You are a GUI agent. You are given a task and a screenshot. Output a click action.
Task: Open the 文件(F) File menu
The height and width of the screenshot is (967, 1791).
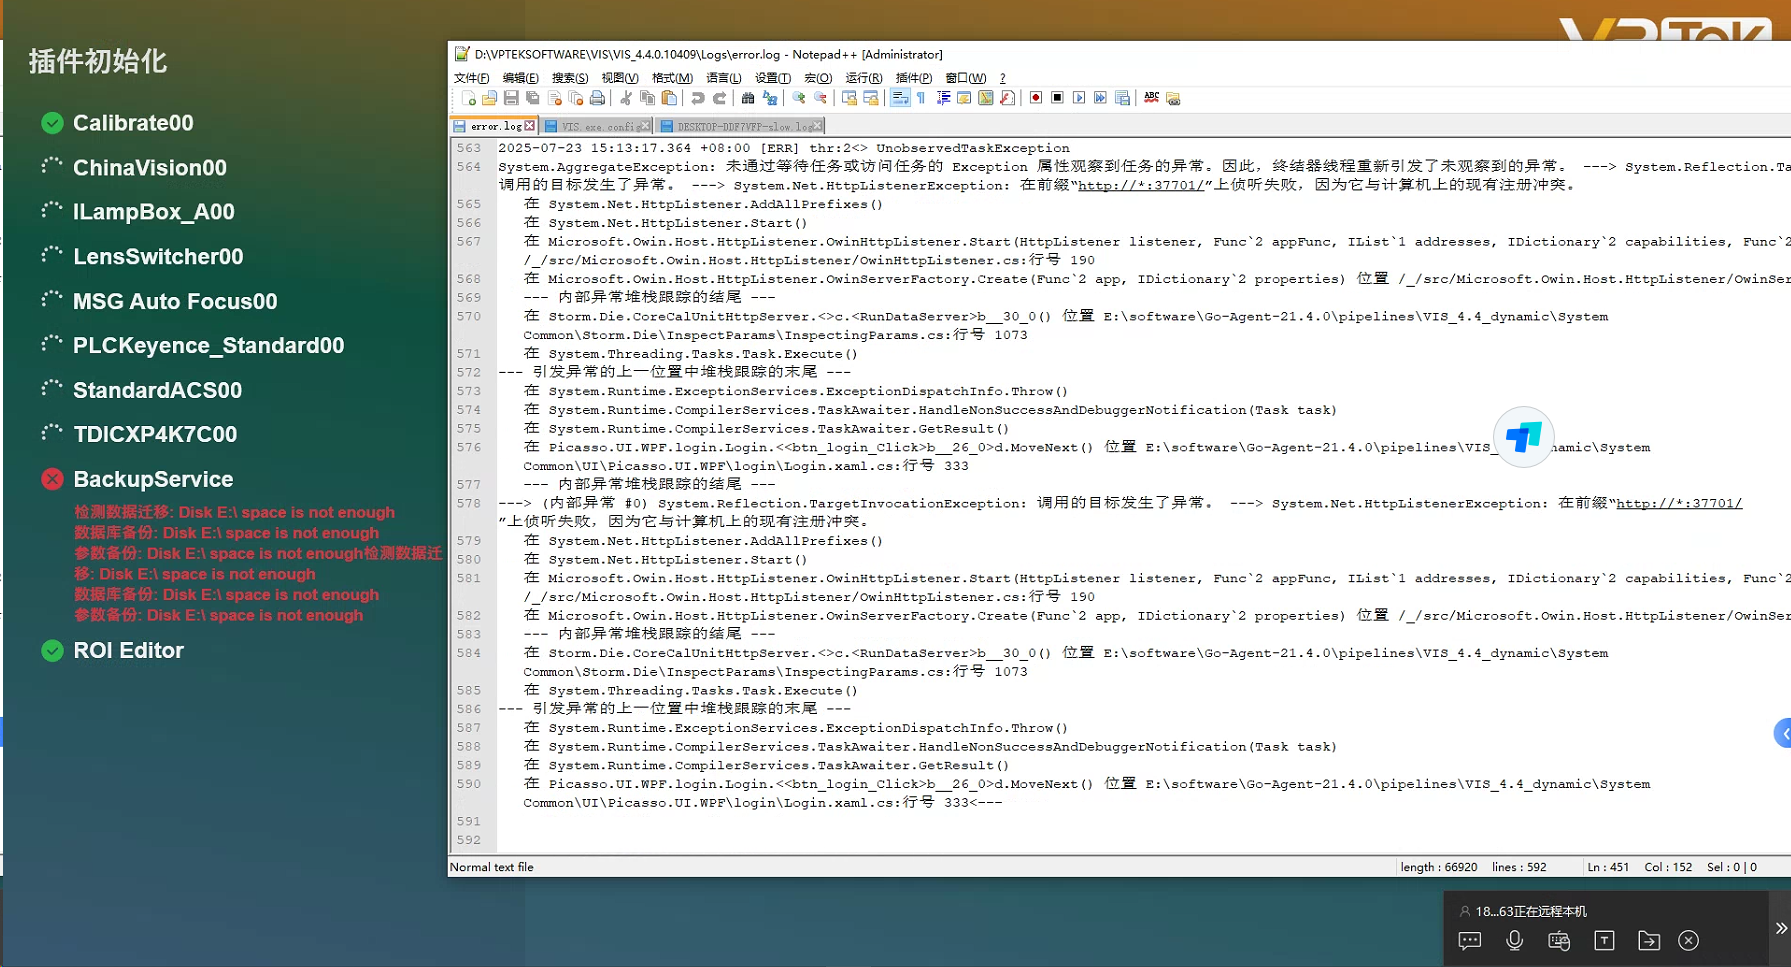click(x=471, y=78)
